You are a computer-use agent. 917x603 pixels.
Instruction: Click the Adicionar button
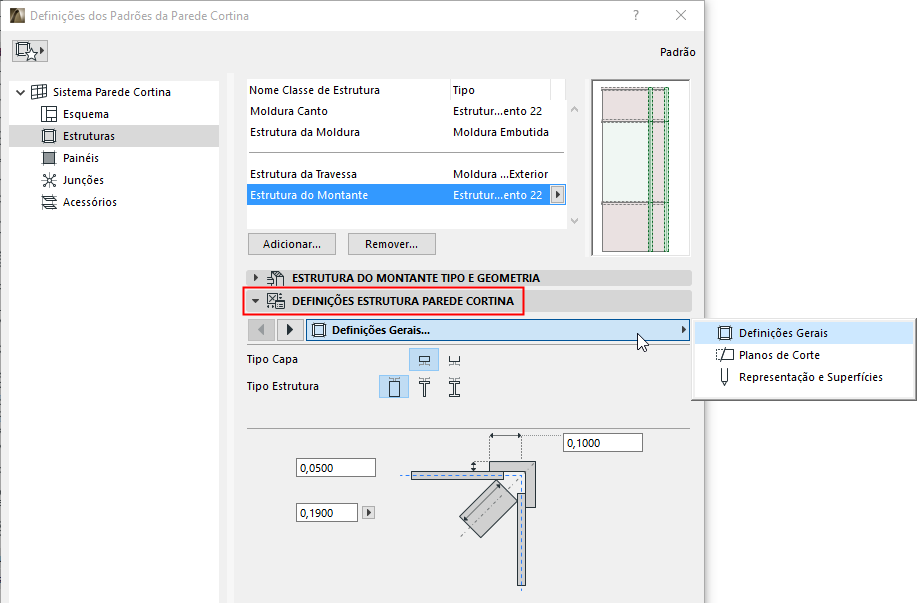coord(291,243)
